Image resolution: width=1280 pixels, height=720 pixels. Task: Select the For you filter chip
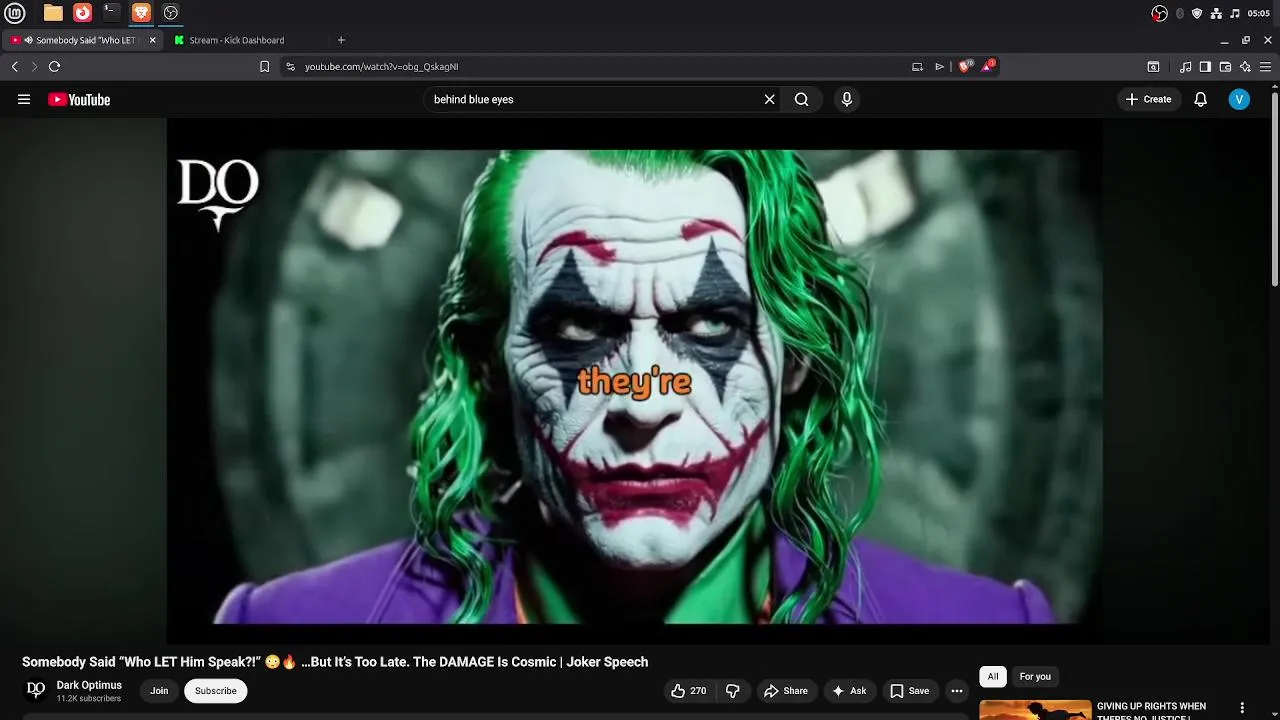coord(1035,677)
